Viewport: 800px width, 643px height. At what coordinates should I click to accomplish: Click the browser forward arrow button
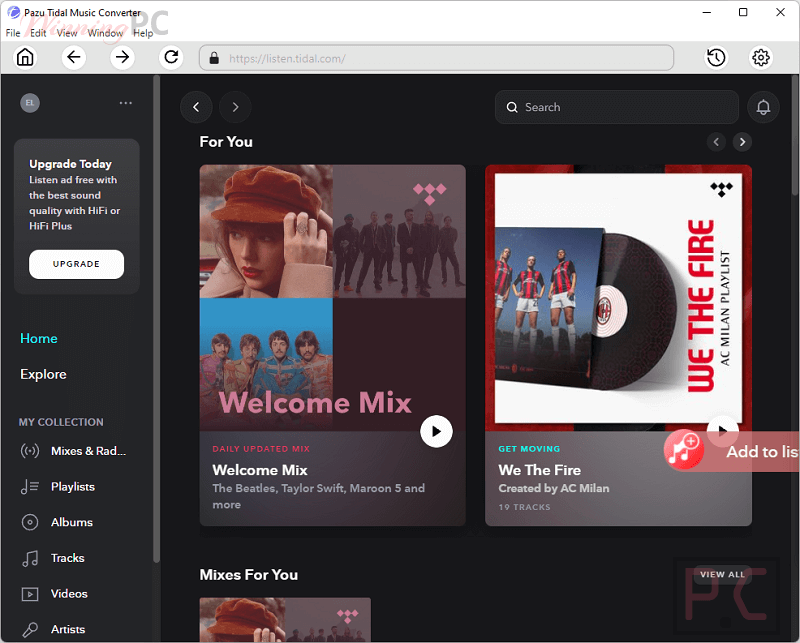point(122,57)
